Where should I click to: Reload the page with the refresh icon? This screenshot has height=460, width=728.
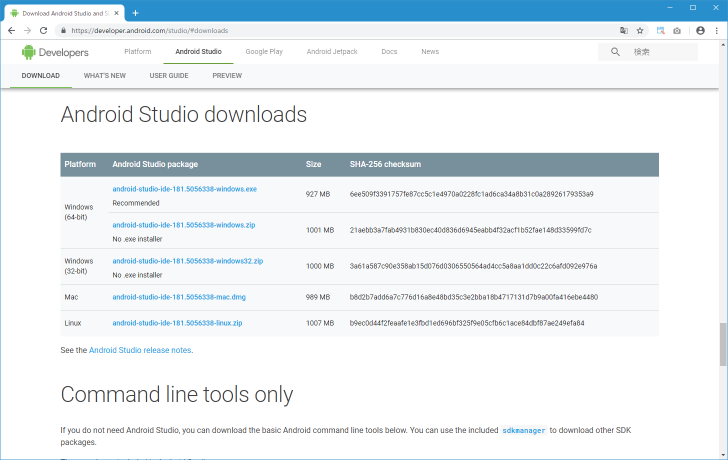point(43,31)
